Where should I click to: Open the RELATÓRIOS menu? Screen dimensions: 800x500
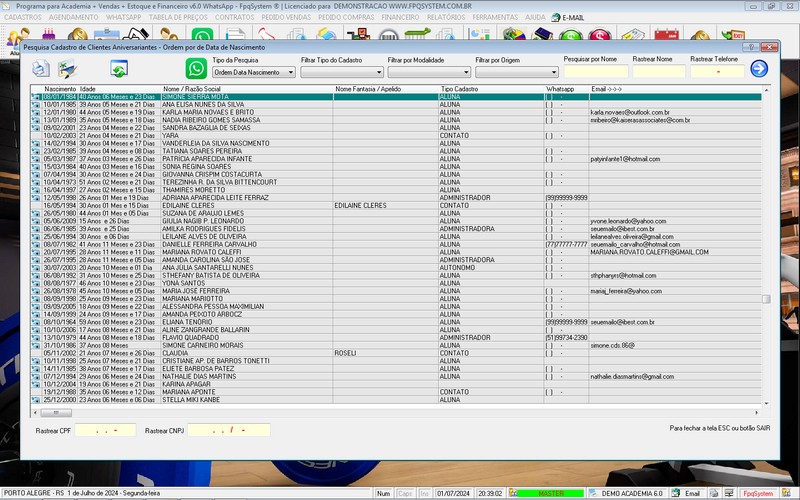pos(445,17)
